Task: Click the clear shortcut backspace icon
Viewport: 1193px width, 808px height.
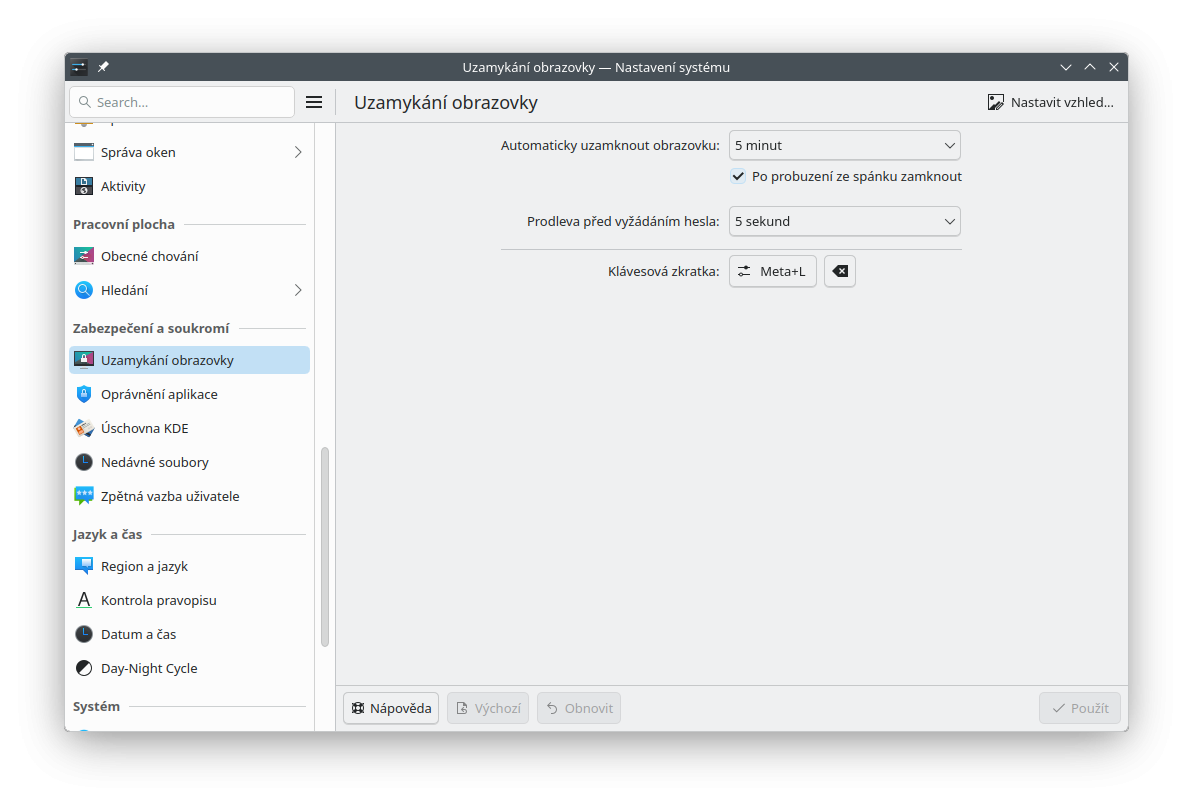Action: coord(840,271)
